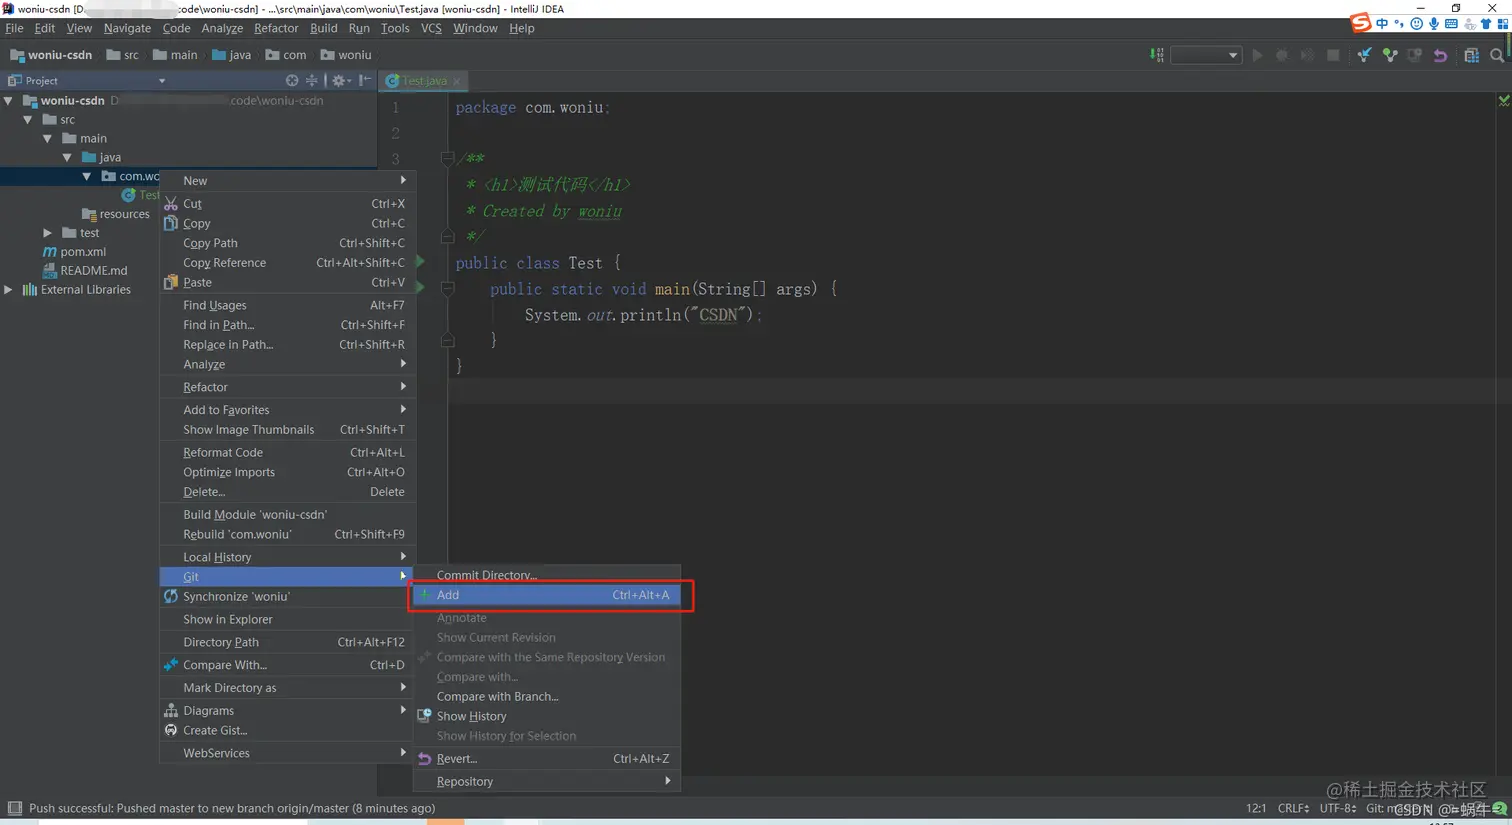The width and height of the screenshot is (1512, 825).
Task: Open the Project panel settings gear
Action: click(x=339, y=80)
